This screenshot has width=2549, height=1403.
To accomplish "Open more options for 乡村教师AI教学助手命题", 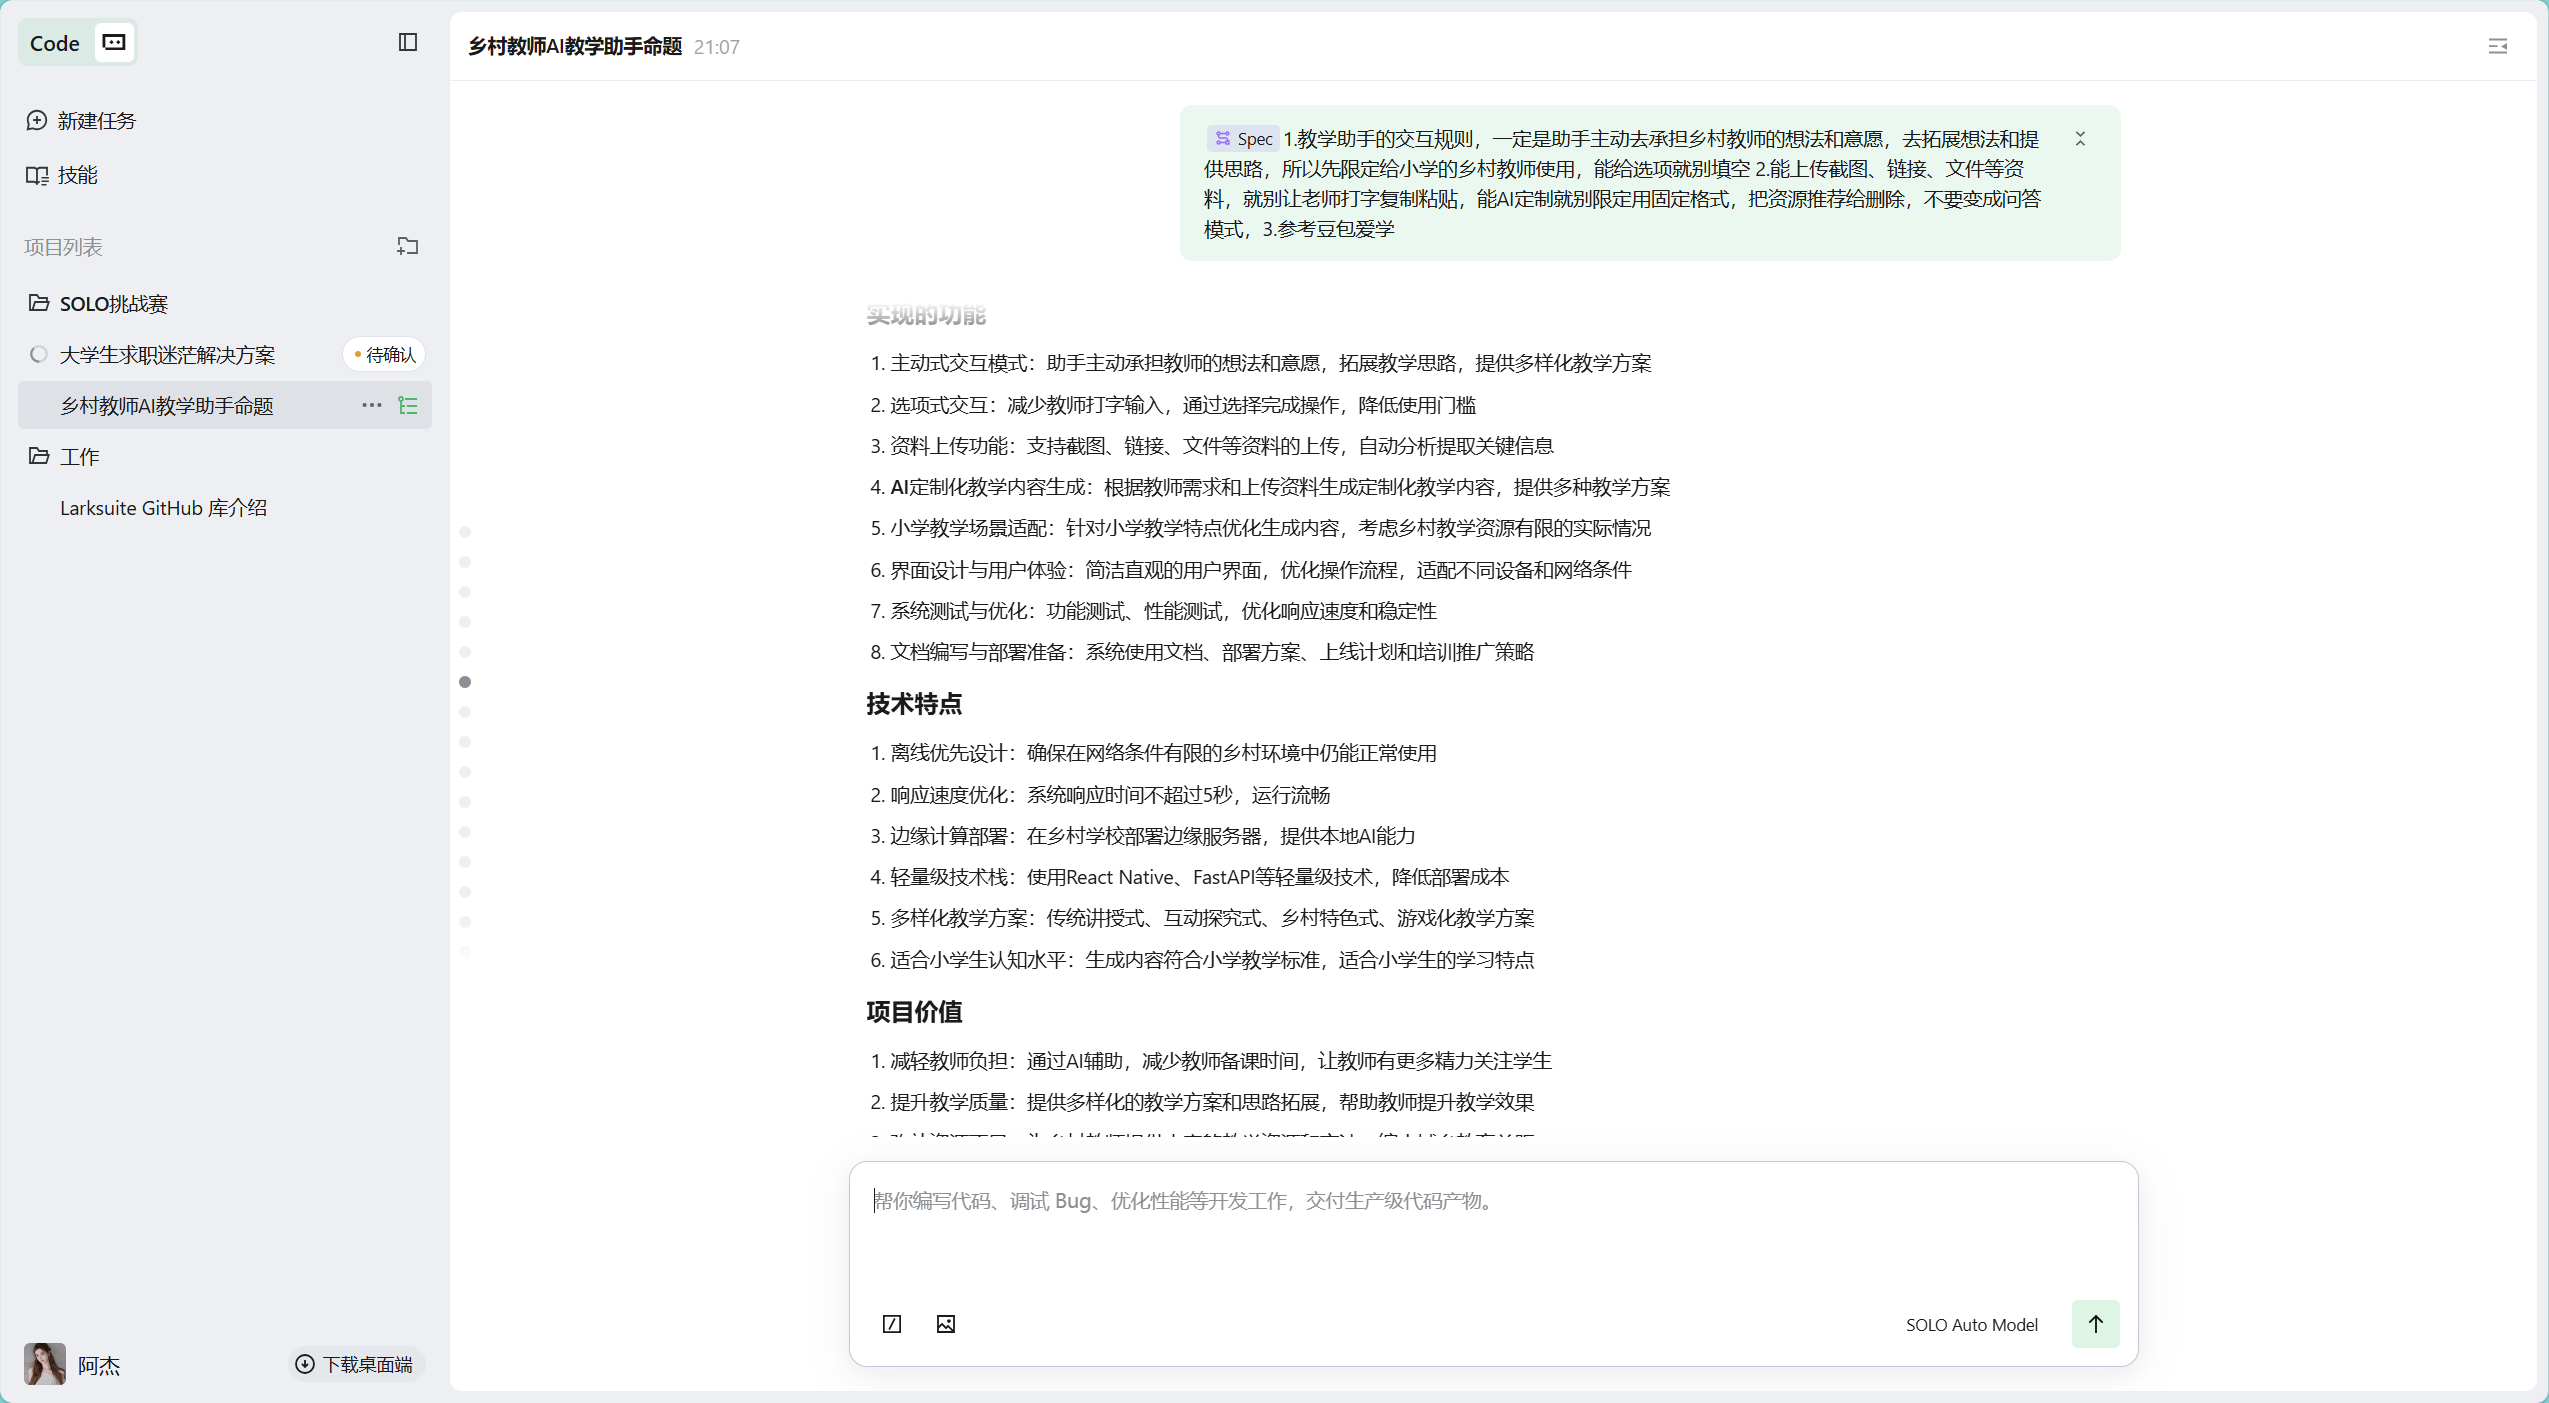I will coord(371,405).
